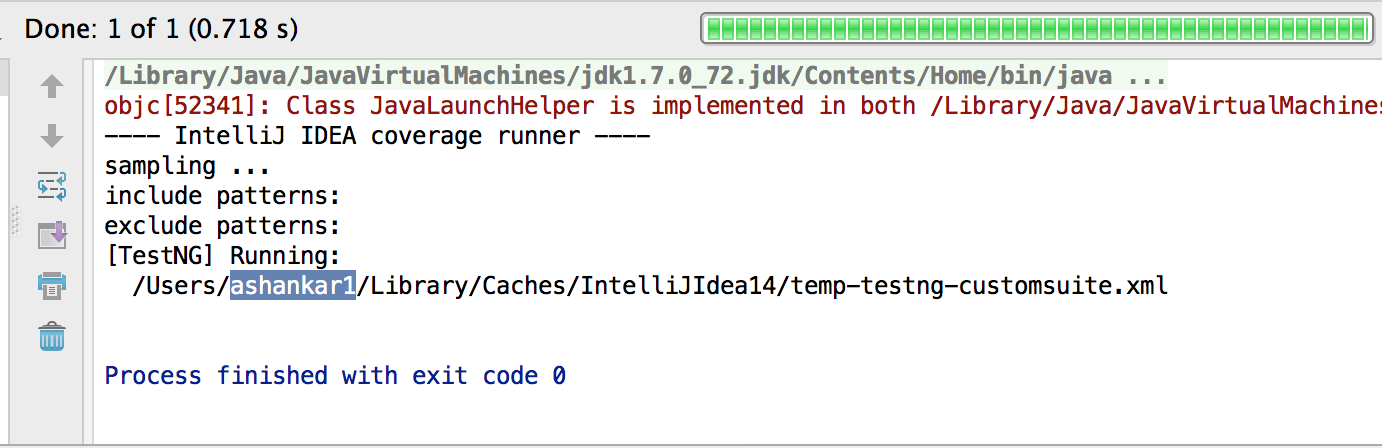
Task: Click the 'Process finished with exit code 0' line
Action: pos(335,376)
